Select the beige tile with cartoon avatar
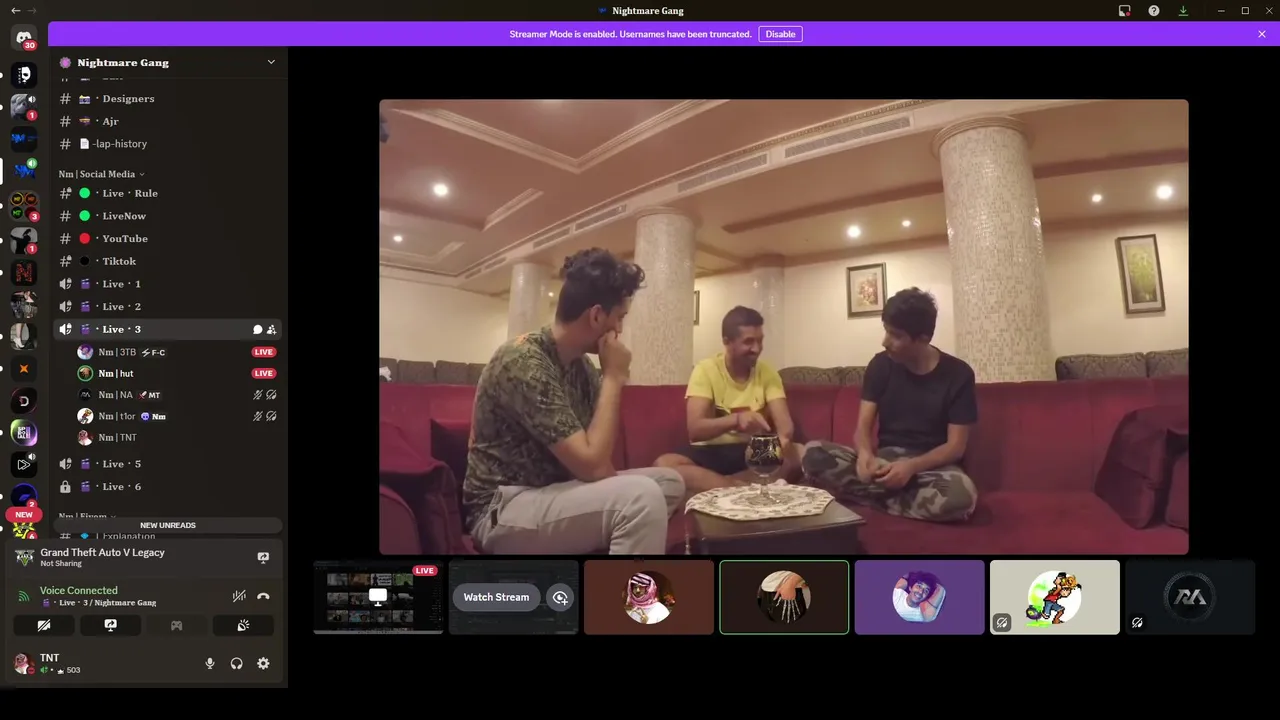This screenshot has height=720, width=1280. tap(1055, 597)
